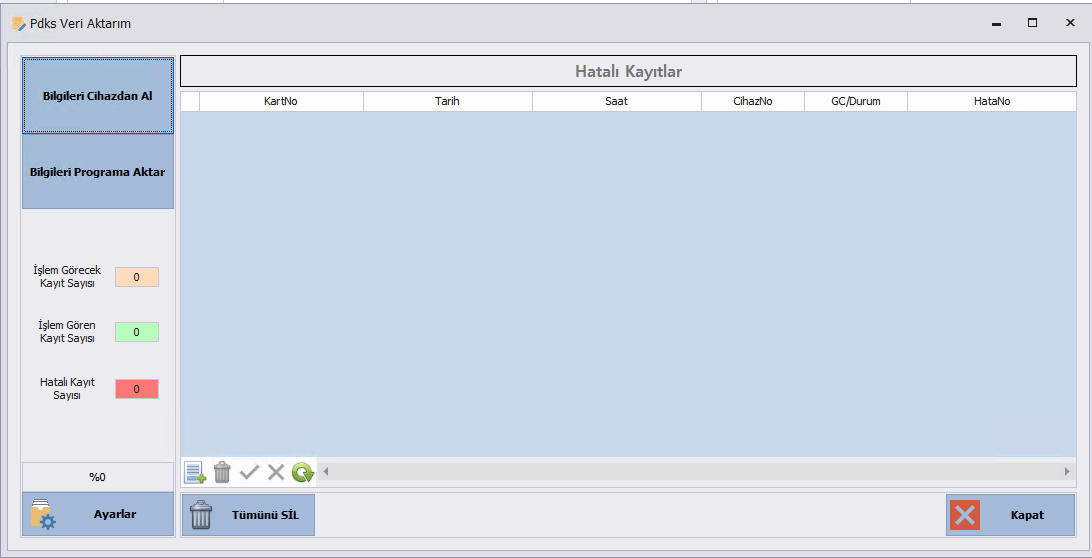Click the add new record icon

coord(194,472)
